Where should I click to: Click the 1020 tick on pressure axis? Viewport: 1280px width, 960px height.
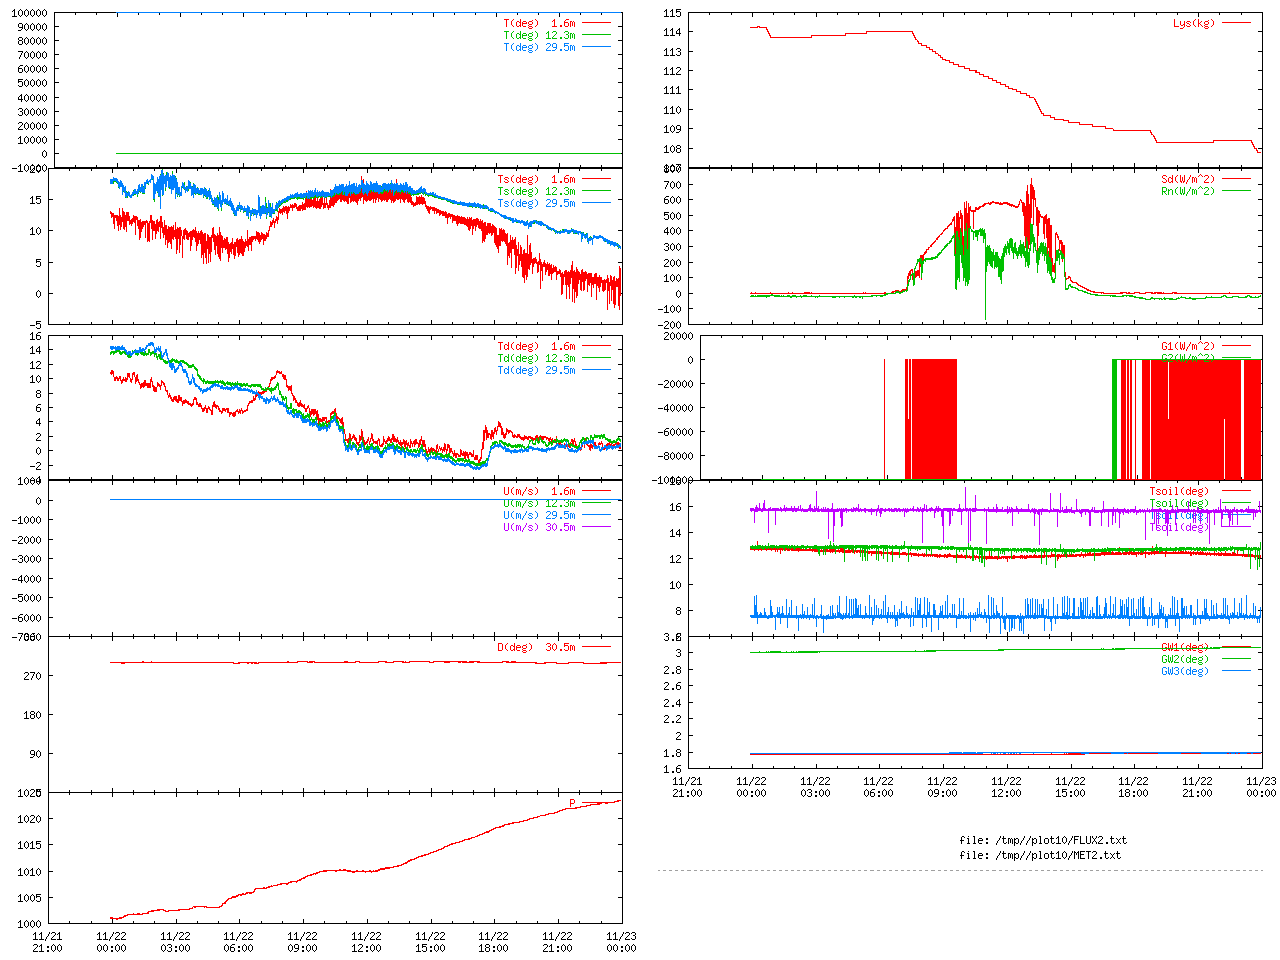tap(30, 819)
